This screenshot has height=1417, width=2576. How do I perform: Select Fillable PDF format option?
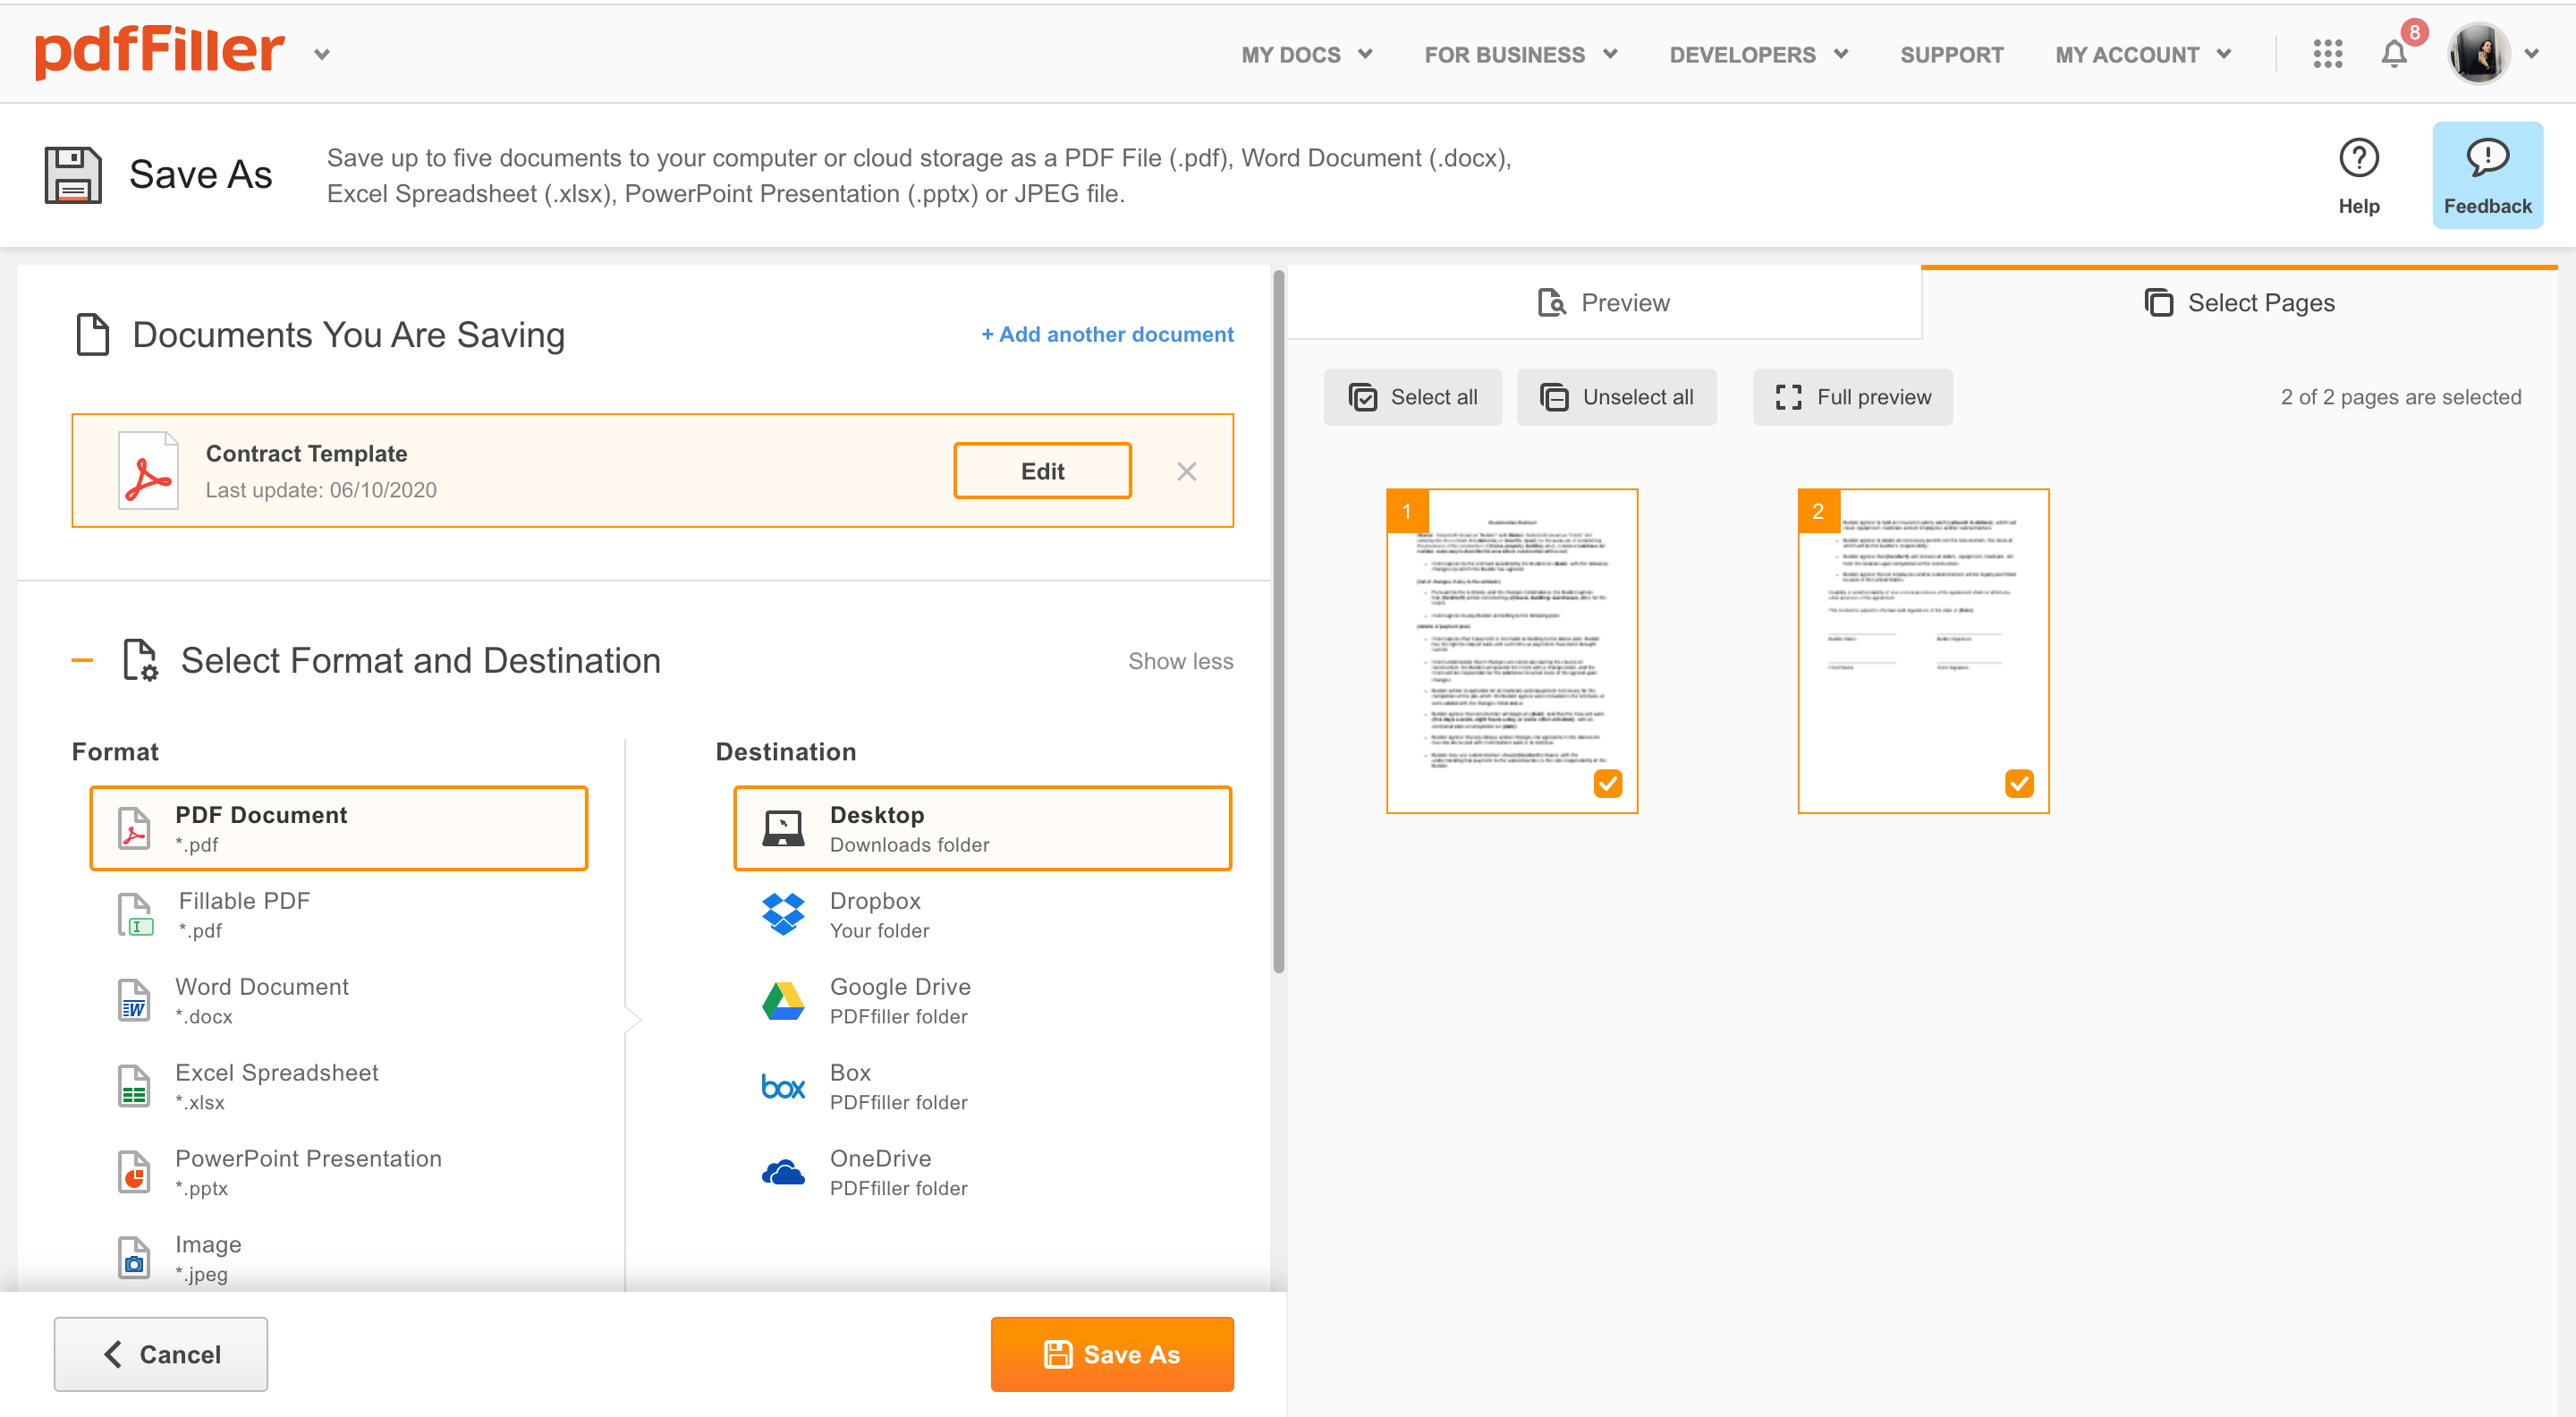[x=338, y=914]
